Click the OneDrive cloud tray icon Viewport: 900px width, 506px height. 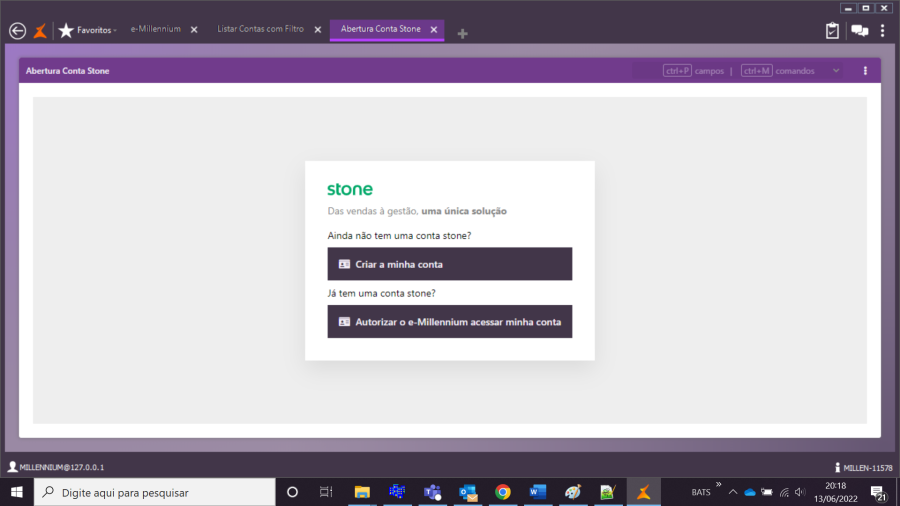(750, 492)
